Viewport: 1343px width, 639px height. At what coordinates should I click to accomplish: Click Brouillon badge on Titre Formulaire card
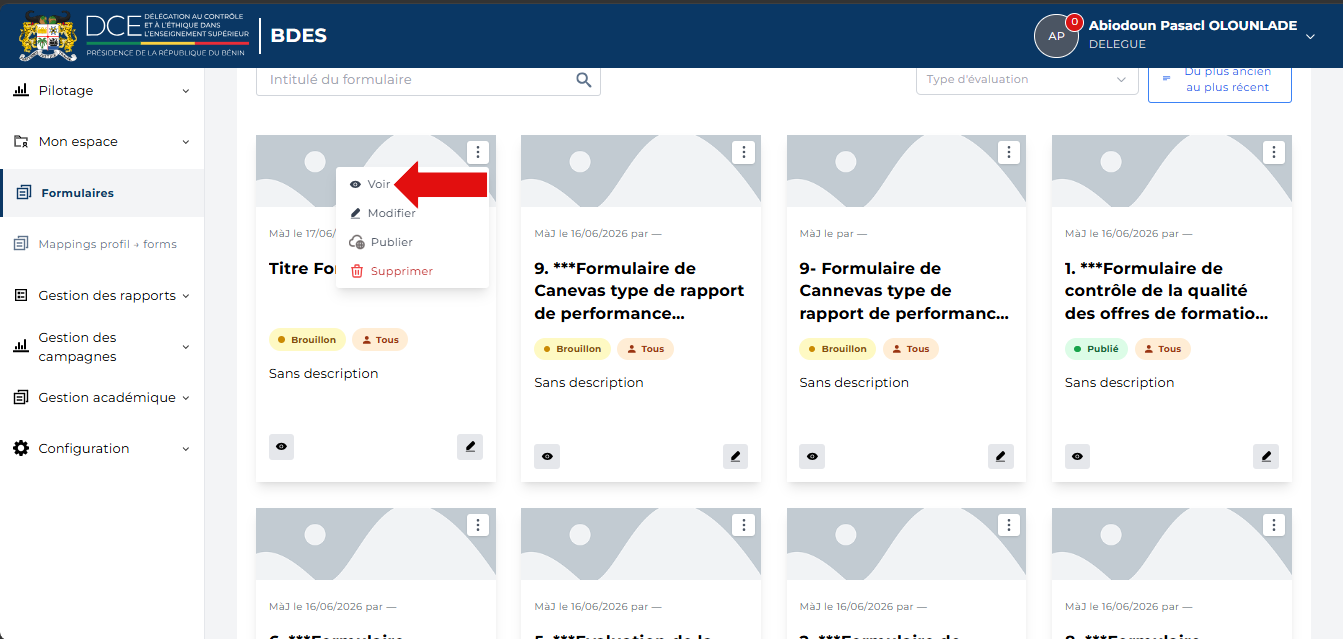(x=307, y=340)
